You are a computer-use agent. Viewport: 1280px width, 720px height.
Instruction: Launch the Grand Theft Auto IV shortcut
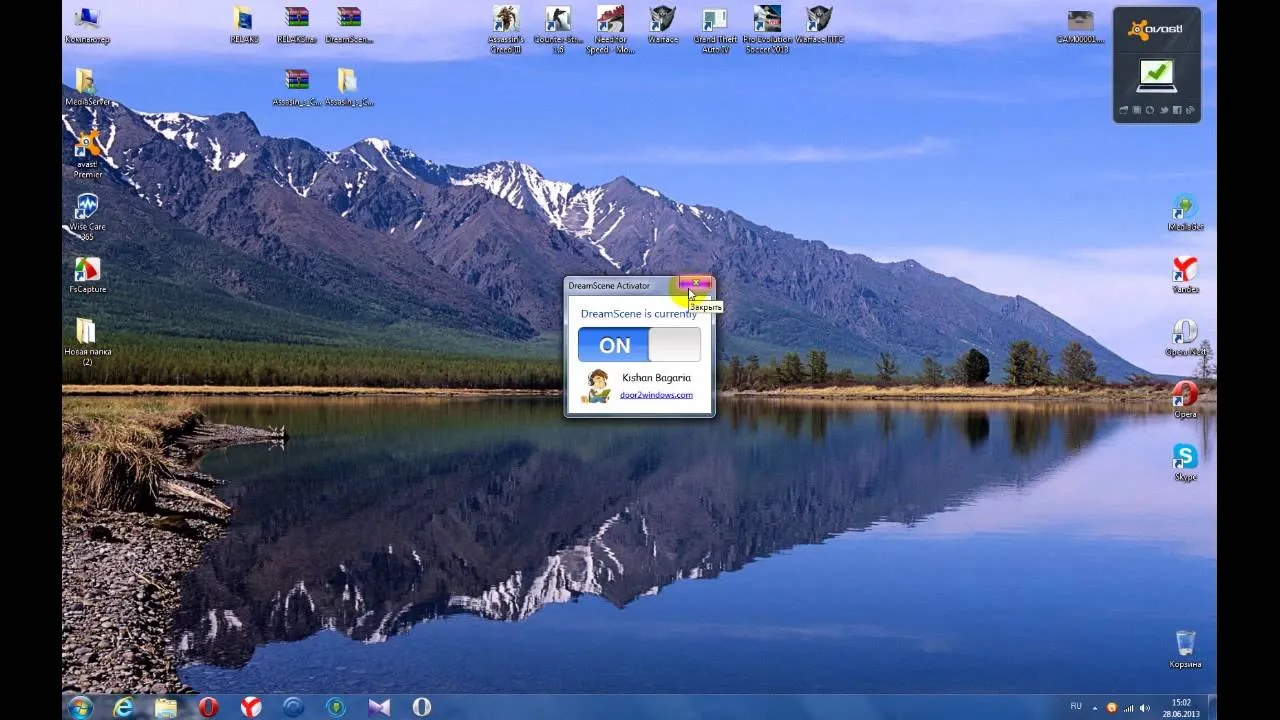point(715,29)
